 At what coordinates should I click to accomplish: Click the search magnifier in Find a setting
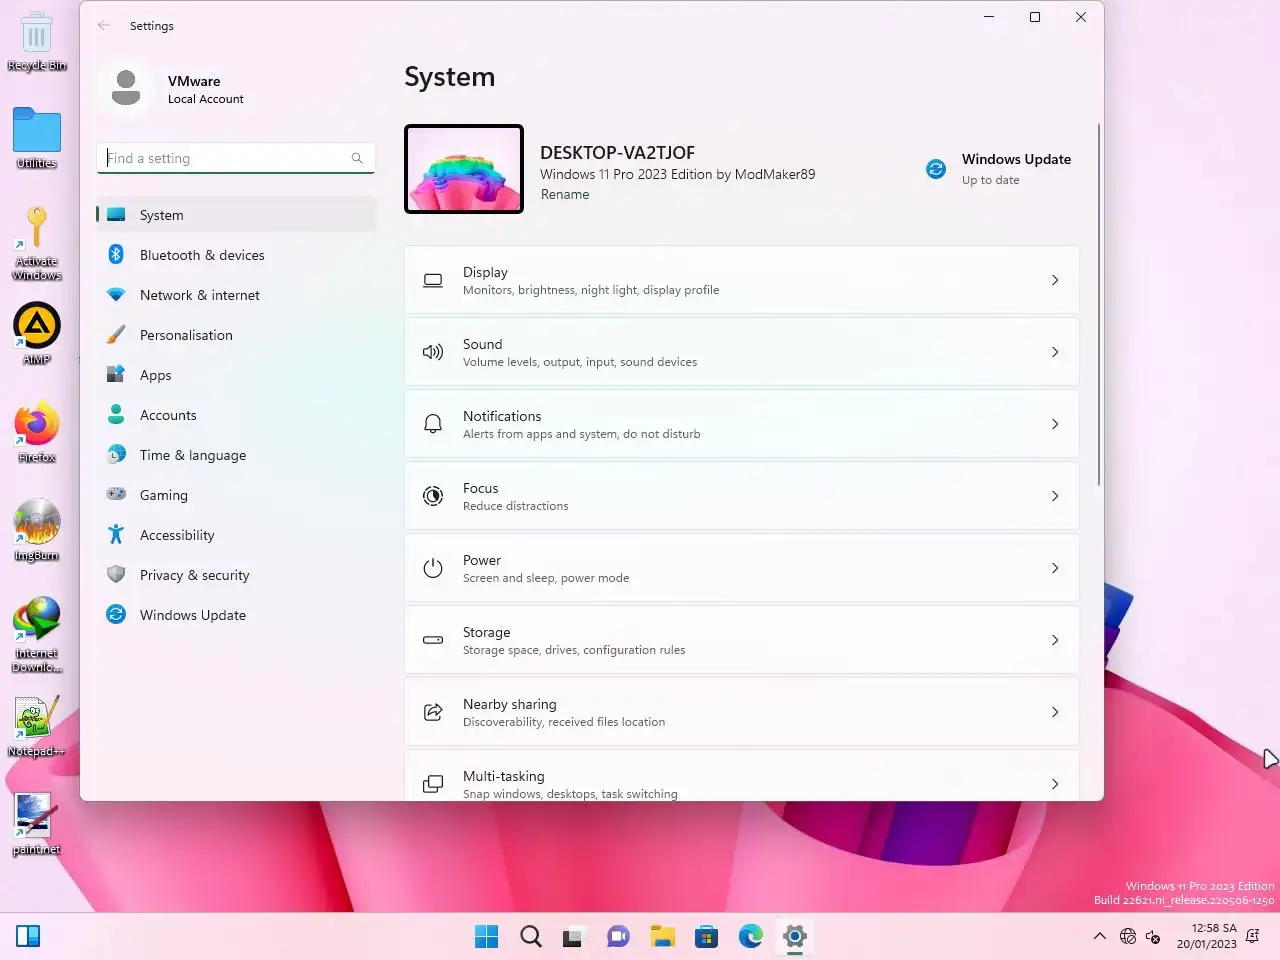(357, 158)
